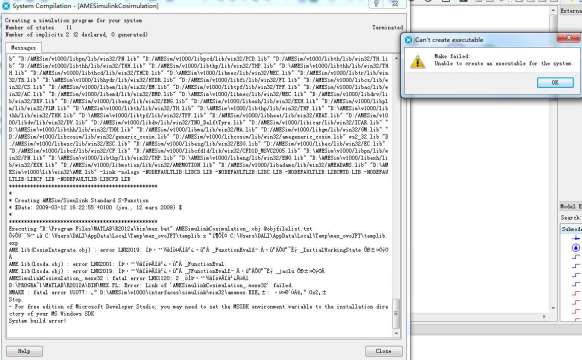This screenshot has height=360, width=582.
Task: Click the sketch area vertical scroll-up arrow
Action: click(x=553, y=10)
